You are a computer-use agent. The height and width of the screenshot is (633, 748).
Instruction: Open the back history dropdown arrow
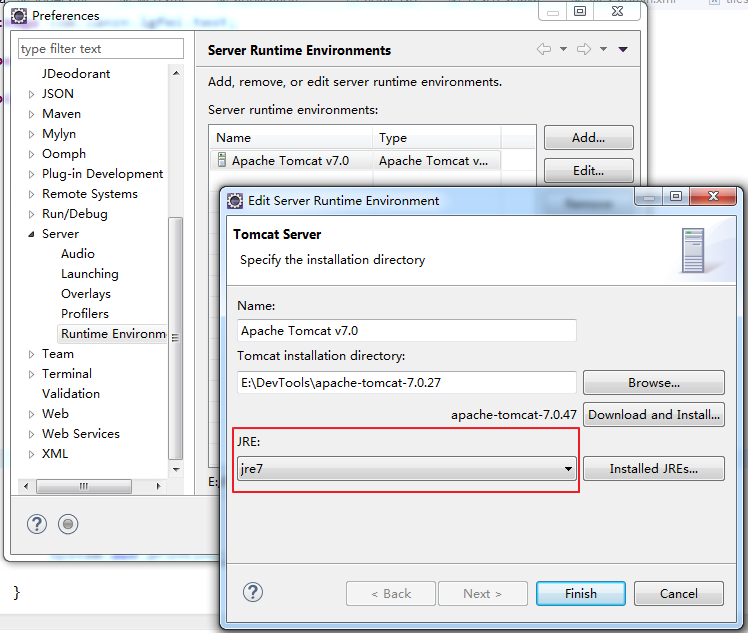tap(563, 49)
